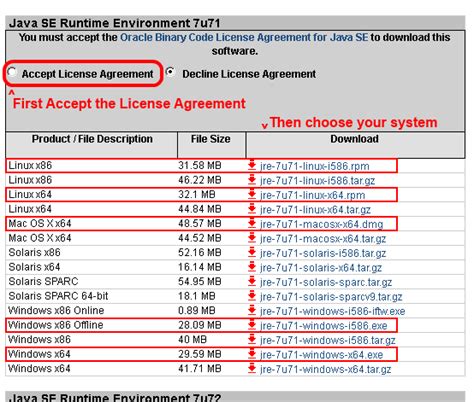474x402 pixels.
Task: Download jre-7u71-linux-x64.rpm
Action: (312, 195)
